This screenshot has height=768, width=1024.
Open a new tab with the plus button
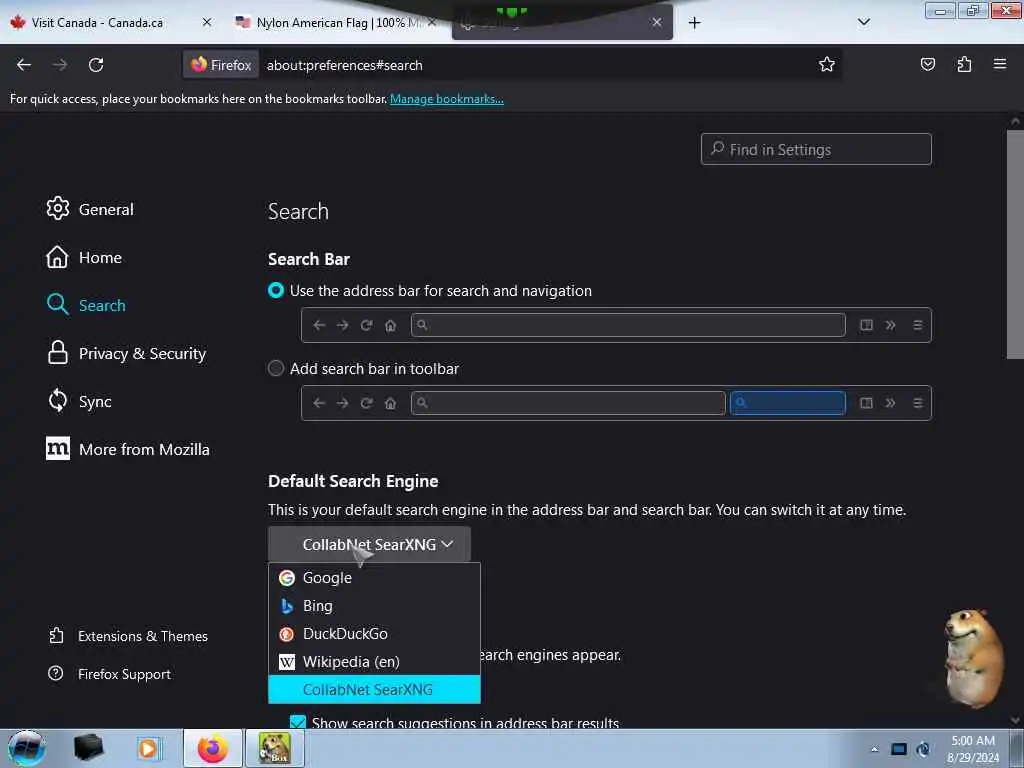(694, 23)
